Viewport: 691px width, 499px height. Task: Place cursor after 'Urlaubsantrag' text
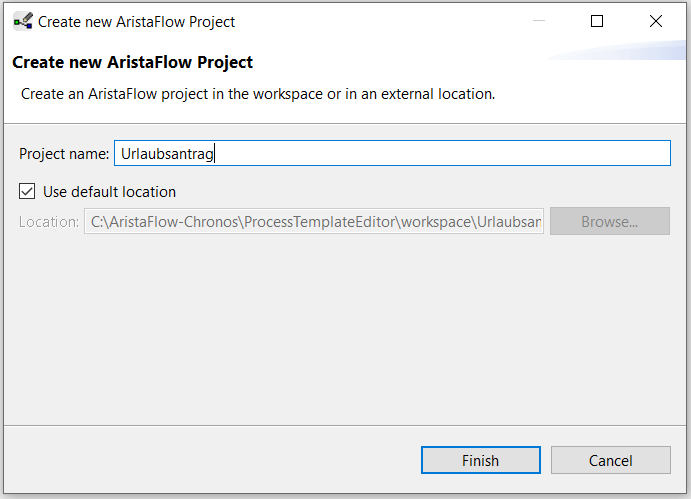pyautogui.click(x=215, y=153)
